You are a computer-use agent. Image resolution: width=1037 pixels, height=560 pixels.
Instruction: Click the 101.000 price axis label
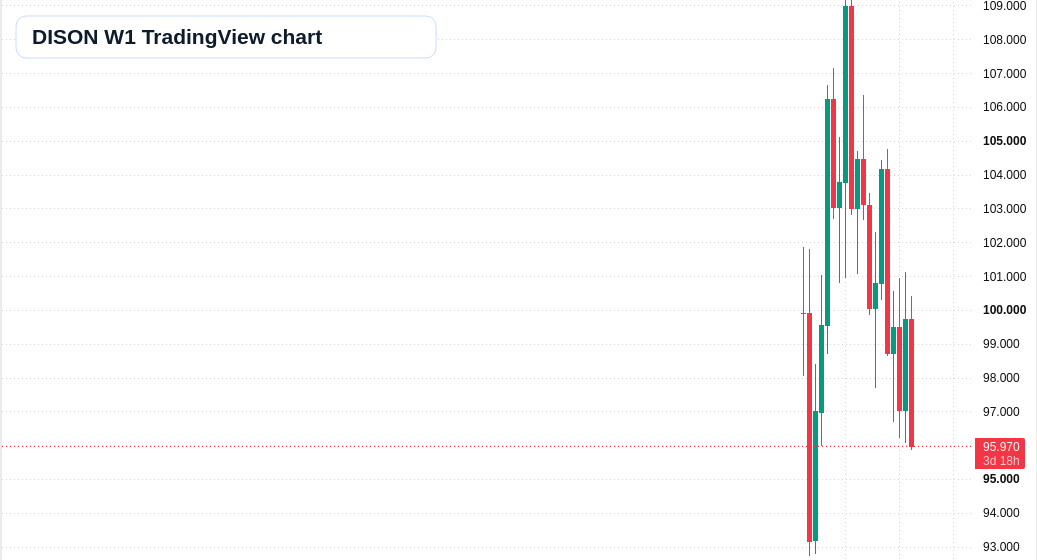(x=1004, y=276)
